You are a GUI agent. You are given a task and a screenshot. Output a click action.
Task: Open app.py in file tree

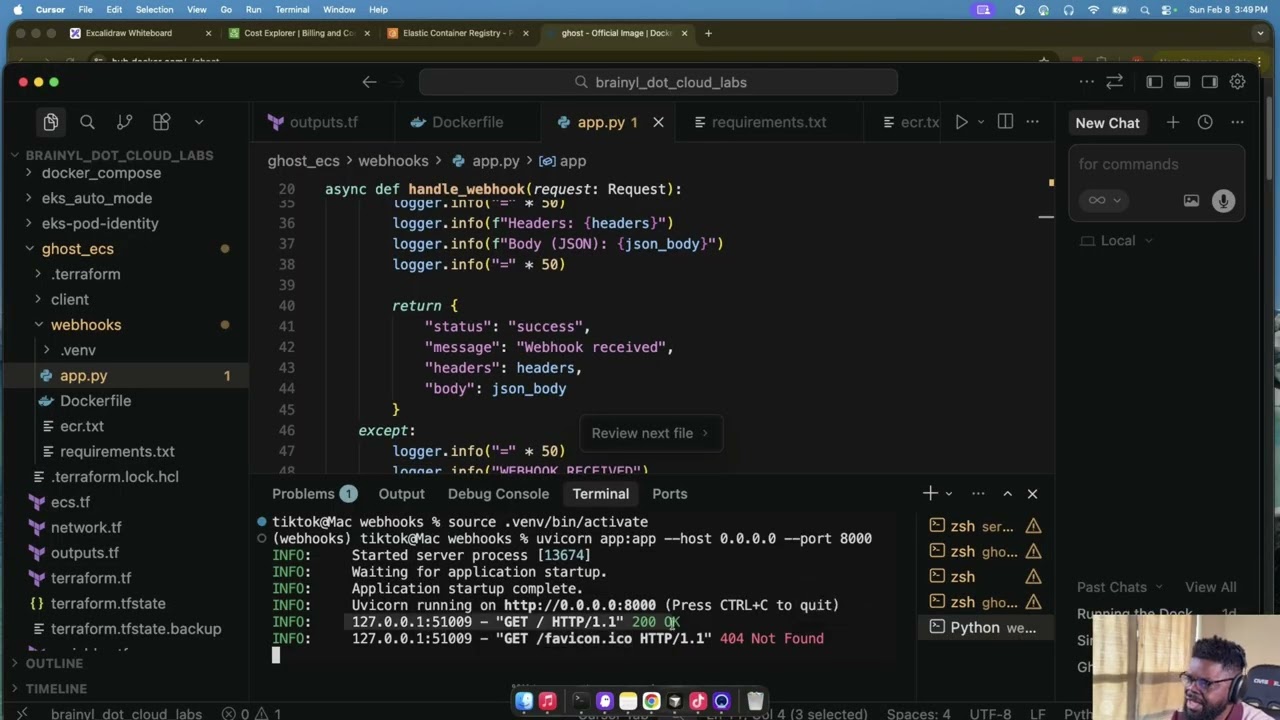pos(83,376)
